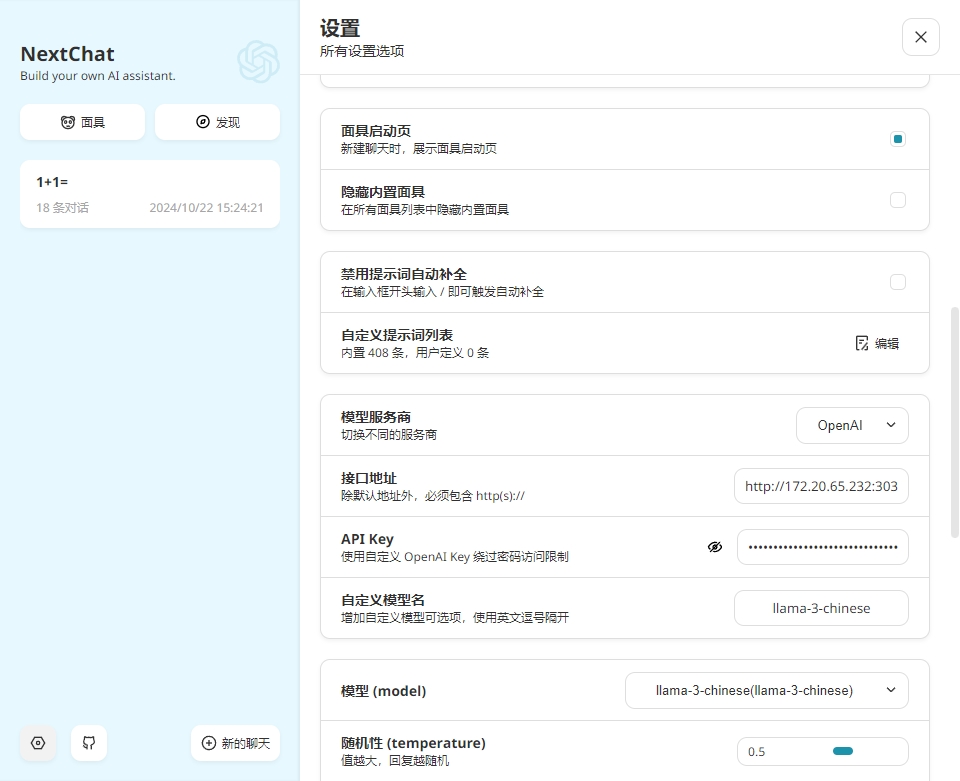Click the settings gear icon in sidebar

[x=38, y=743]
